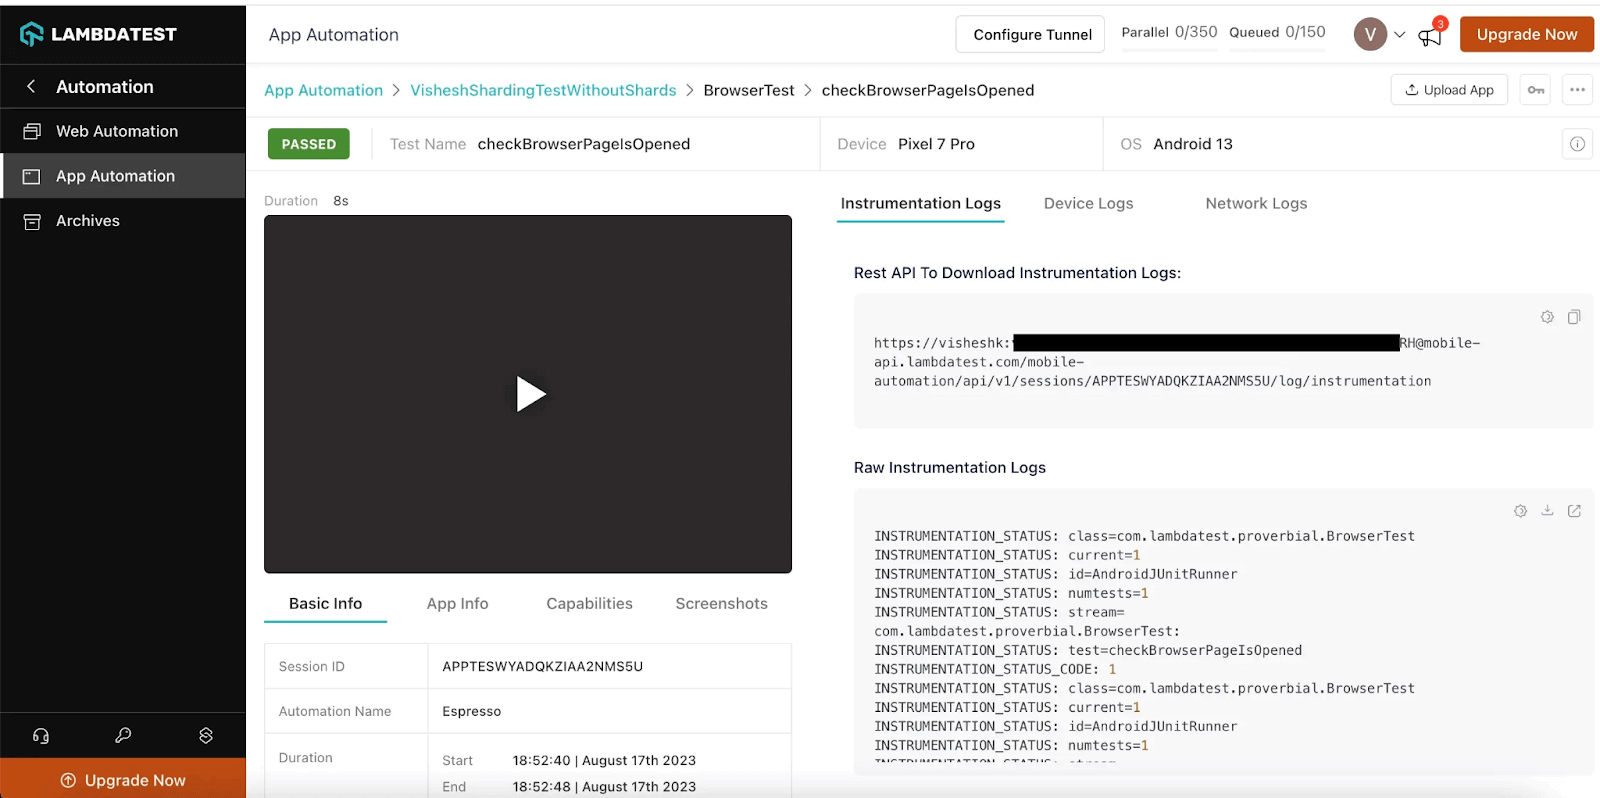This screenshot has height=798, width=1600.
Task: Open the Screenshots tab
Action: (721, 604)
